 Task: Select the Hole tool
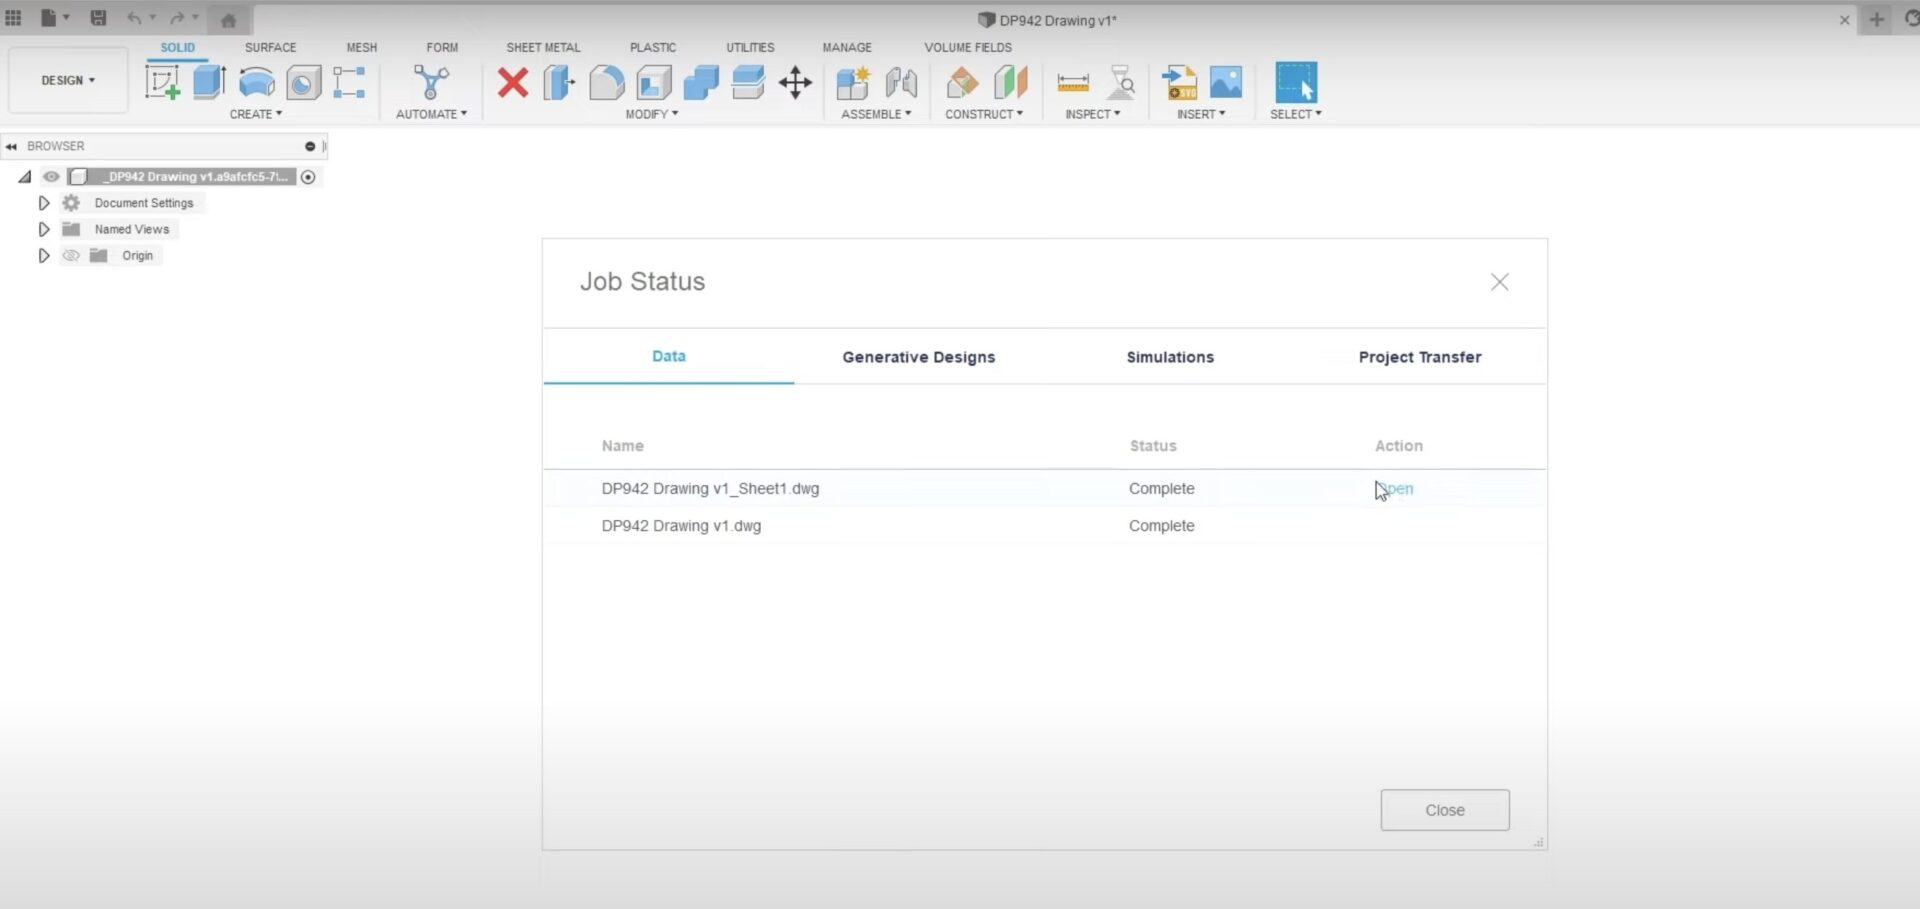304,82
